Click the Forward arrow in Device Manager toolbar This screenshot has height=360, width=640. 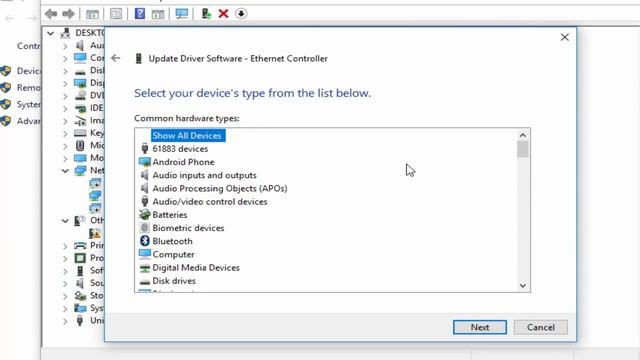(68, 14)
